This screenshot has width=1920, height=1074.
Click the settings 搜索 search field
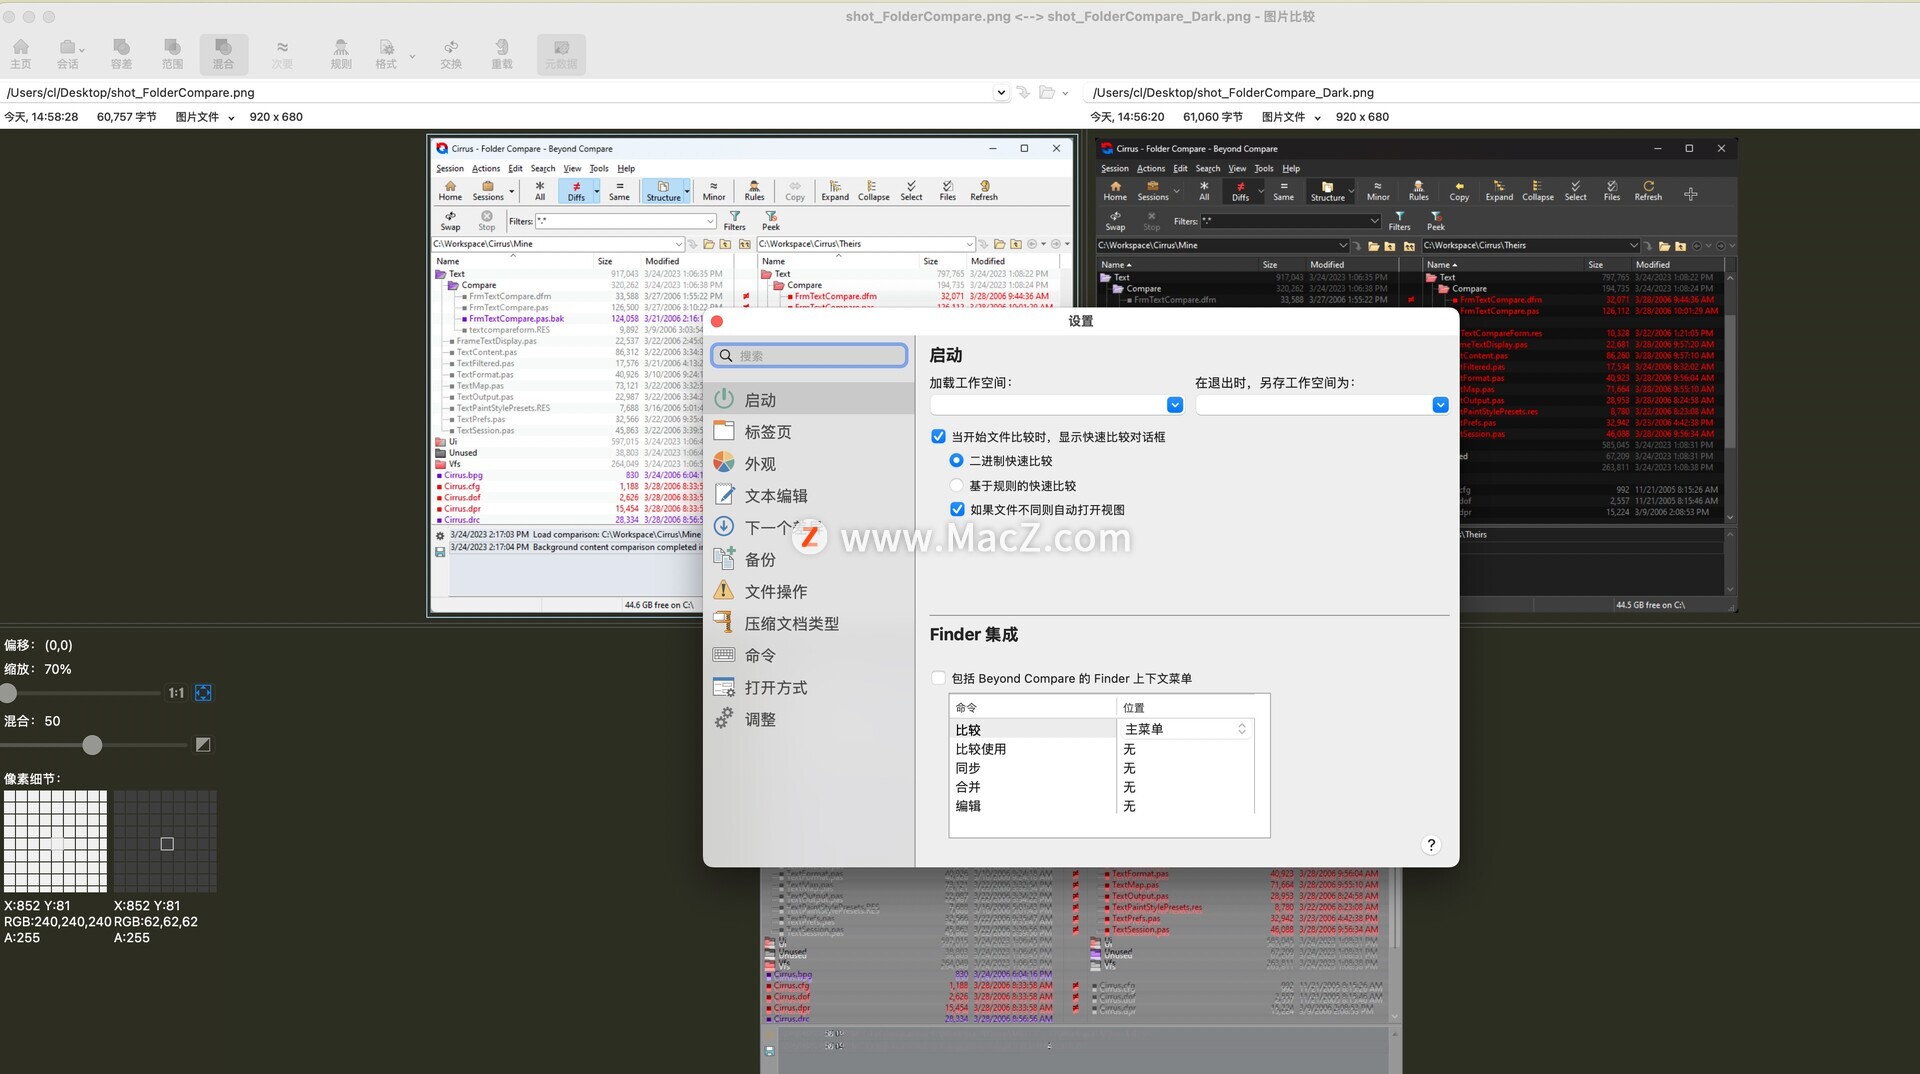pyautogui.click(x=809, y=356)
